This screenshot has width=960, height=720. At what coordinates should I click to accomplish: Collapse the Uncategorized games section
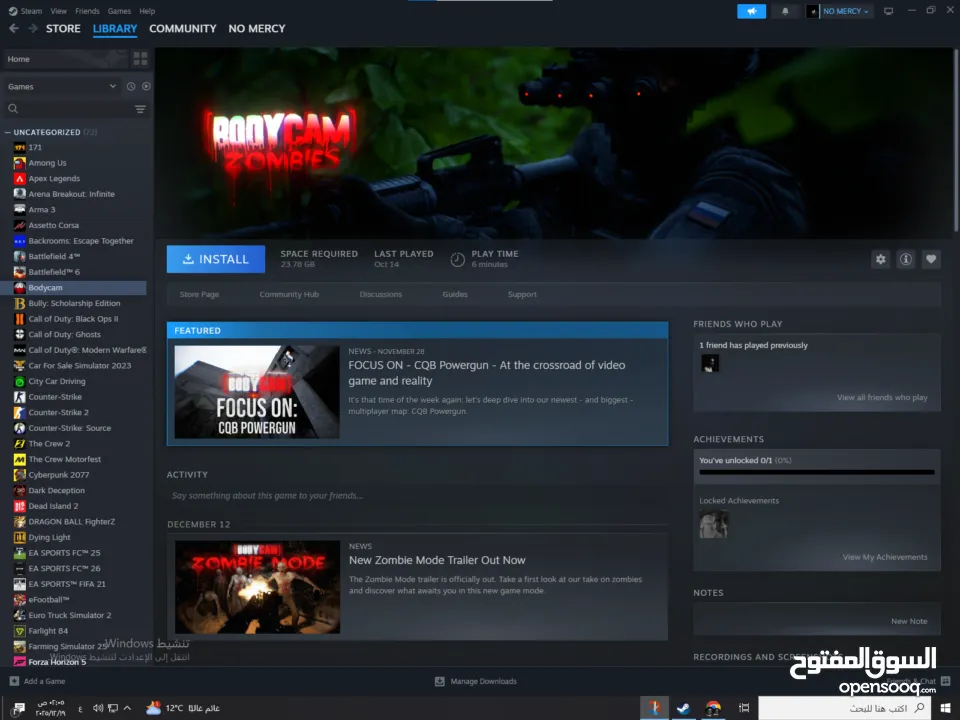pos(8,132)
